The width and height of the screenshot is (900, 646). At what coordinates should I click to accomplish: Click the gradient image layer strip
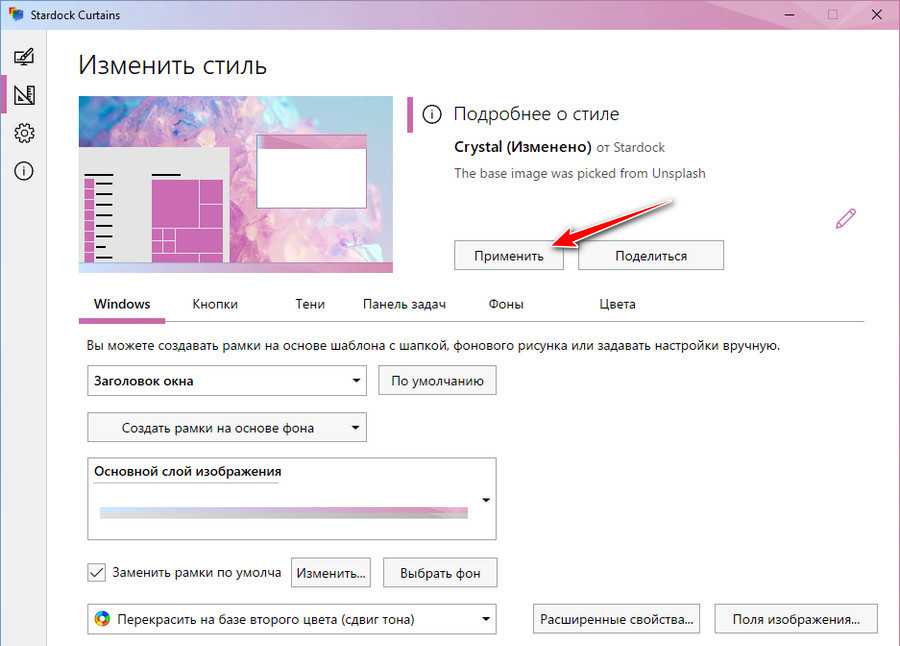(284, 513)
